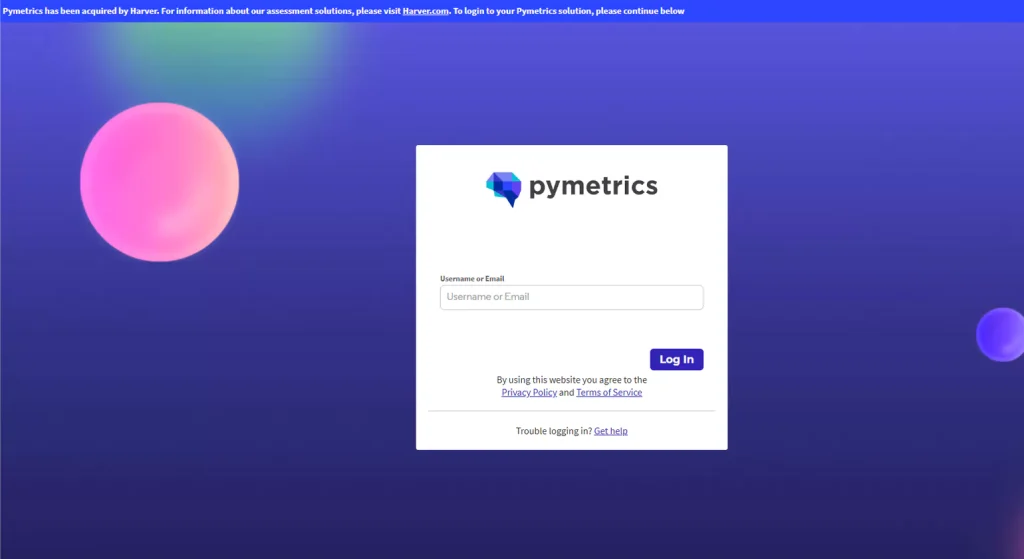Open the Privacy Policy link

click(529, 392)
